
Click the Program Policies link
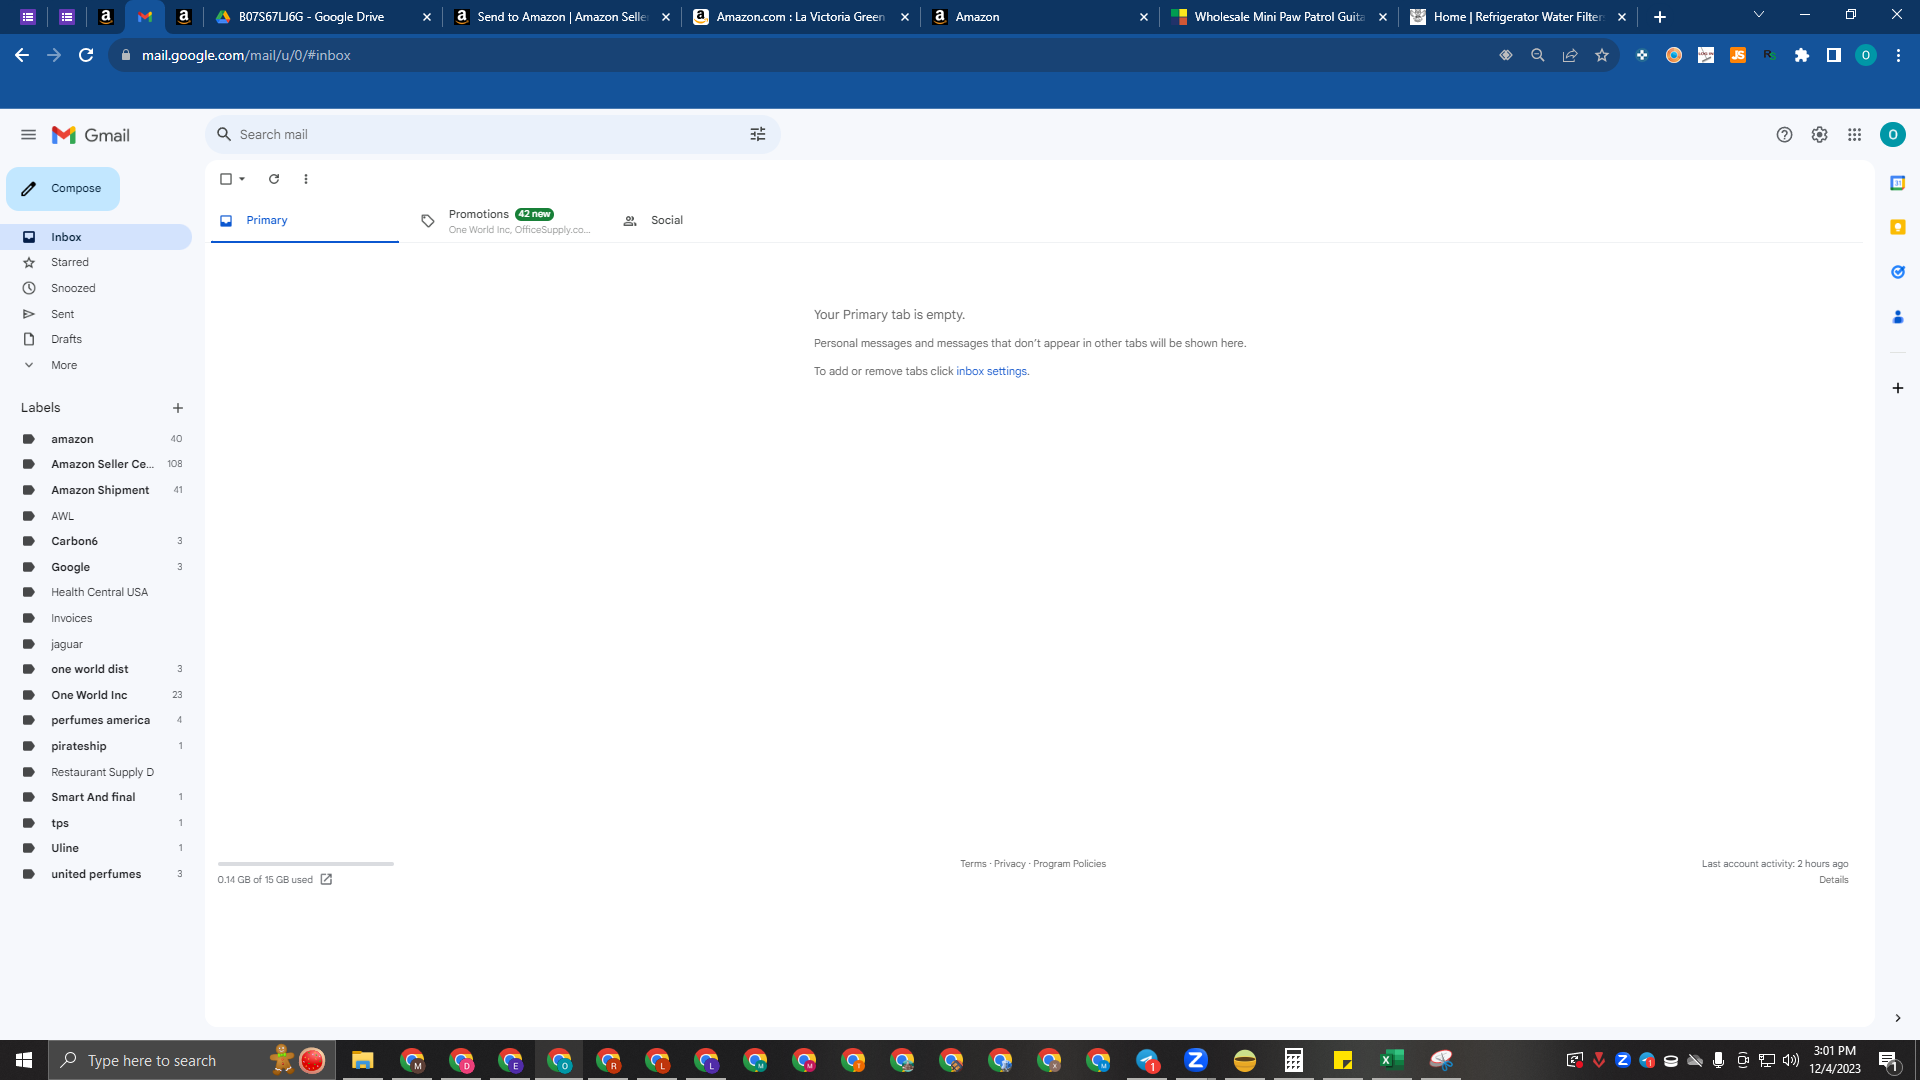[1069, 864]
